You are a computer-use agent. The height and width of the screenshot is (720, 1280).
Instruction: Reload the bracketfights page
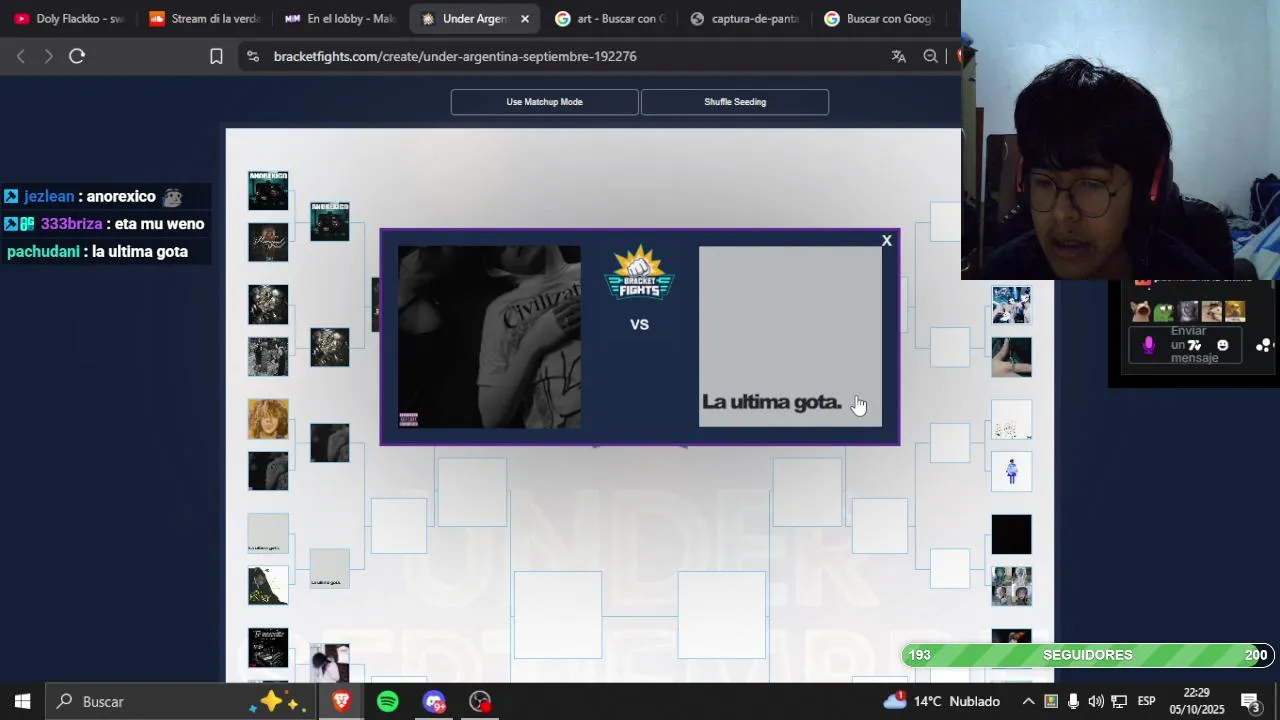point(77,56)
